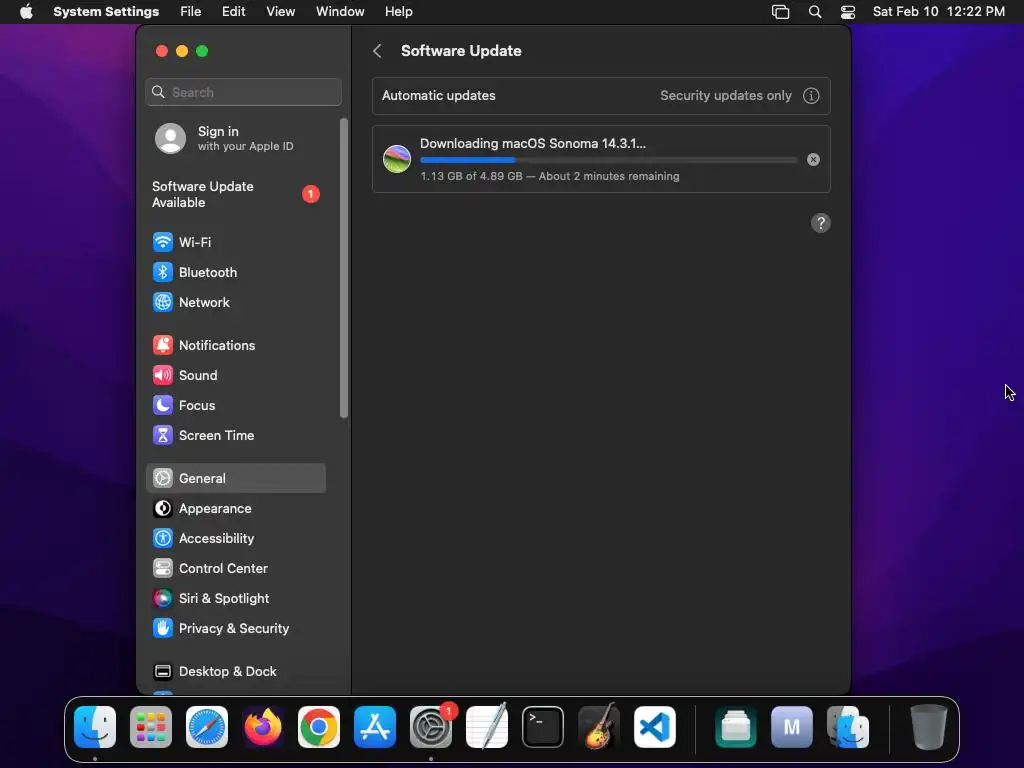Screen dimensions: 1024x768
Task: Open TextEdit from the Dock
Action: coord(487,727)
